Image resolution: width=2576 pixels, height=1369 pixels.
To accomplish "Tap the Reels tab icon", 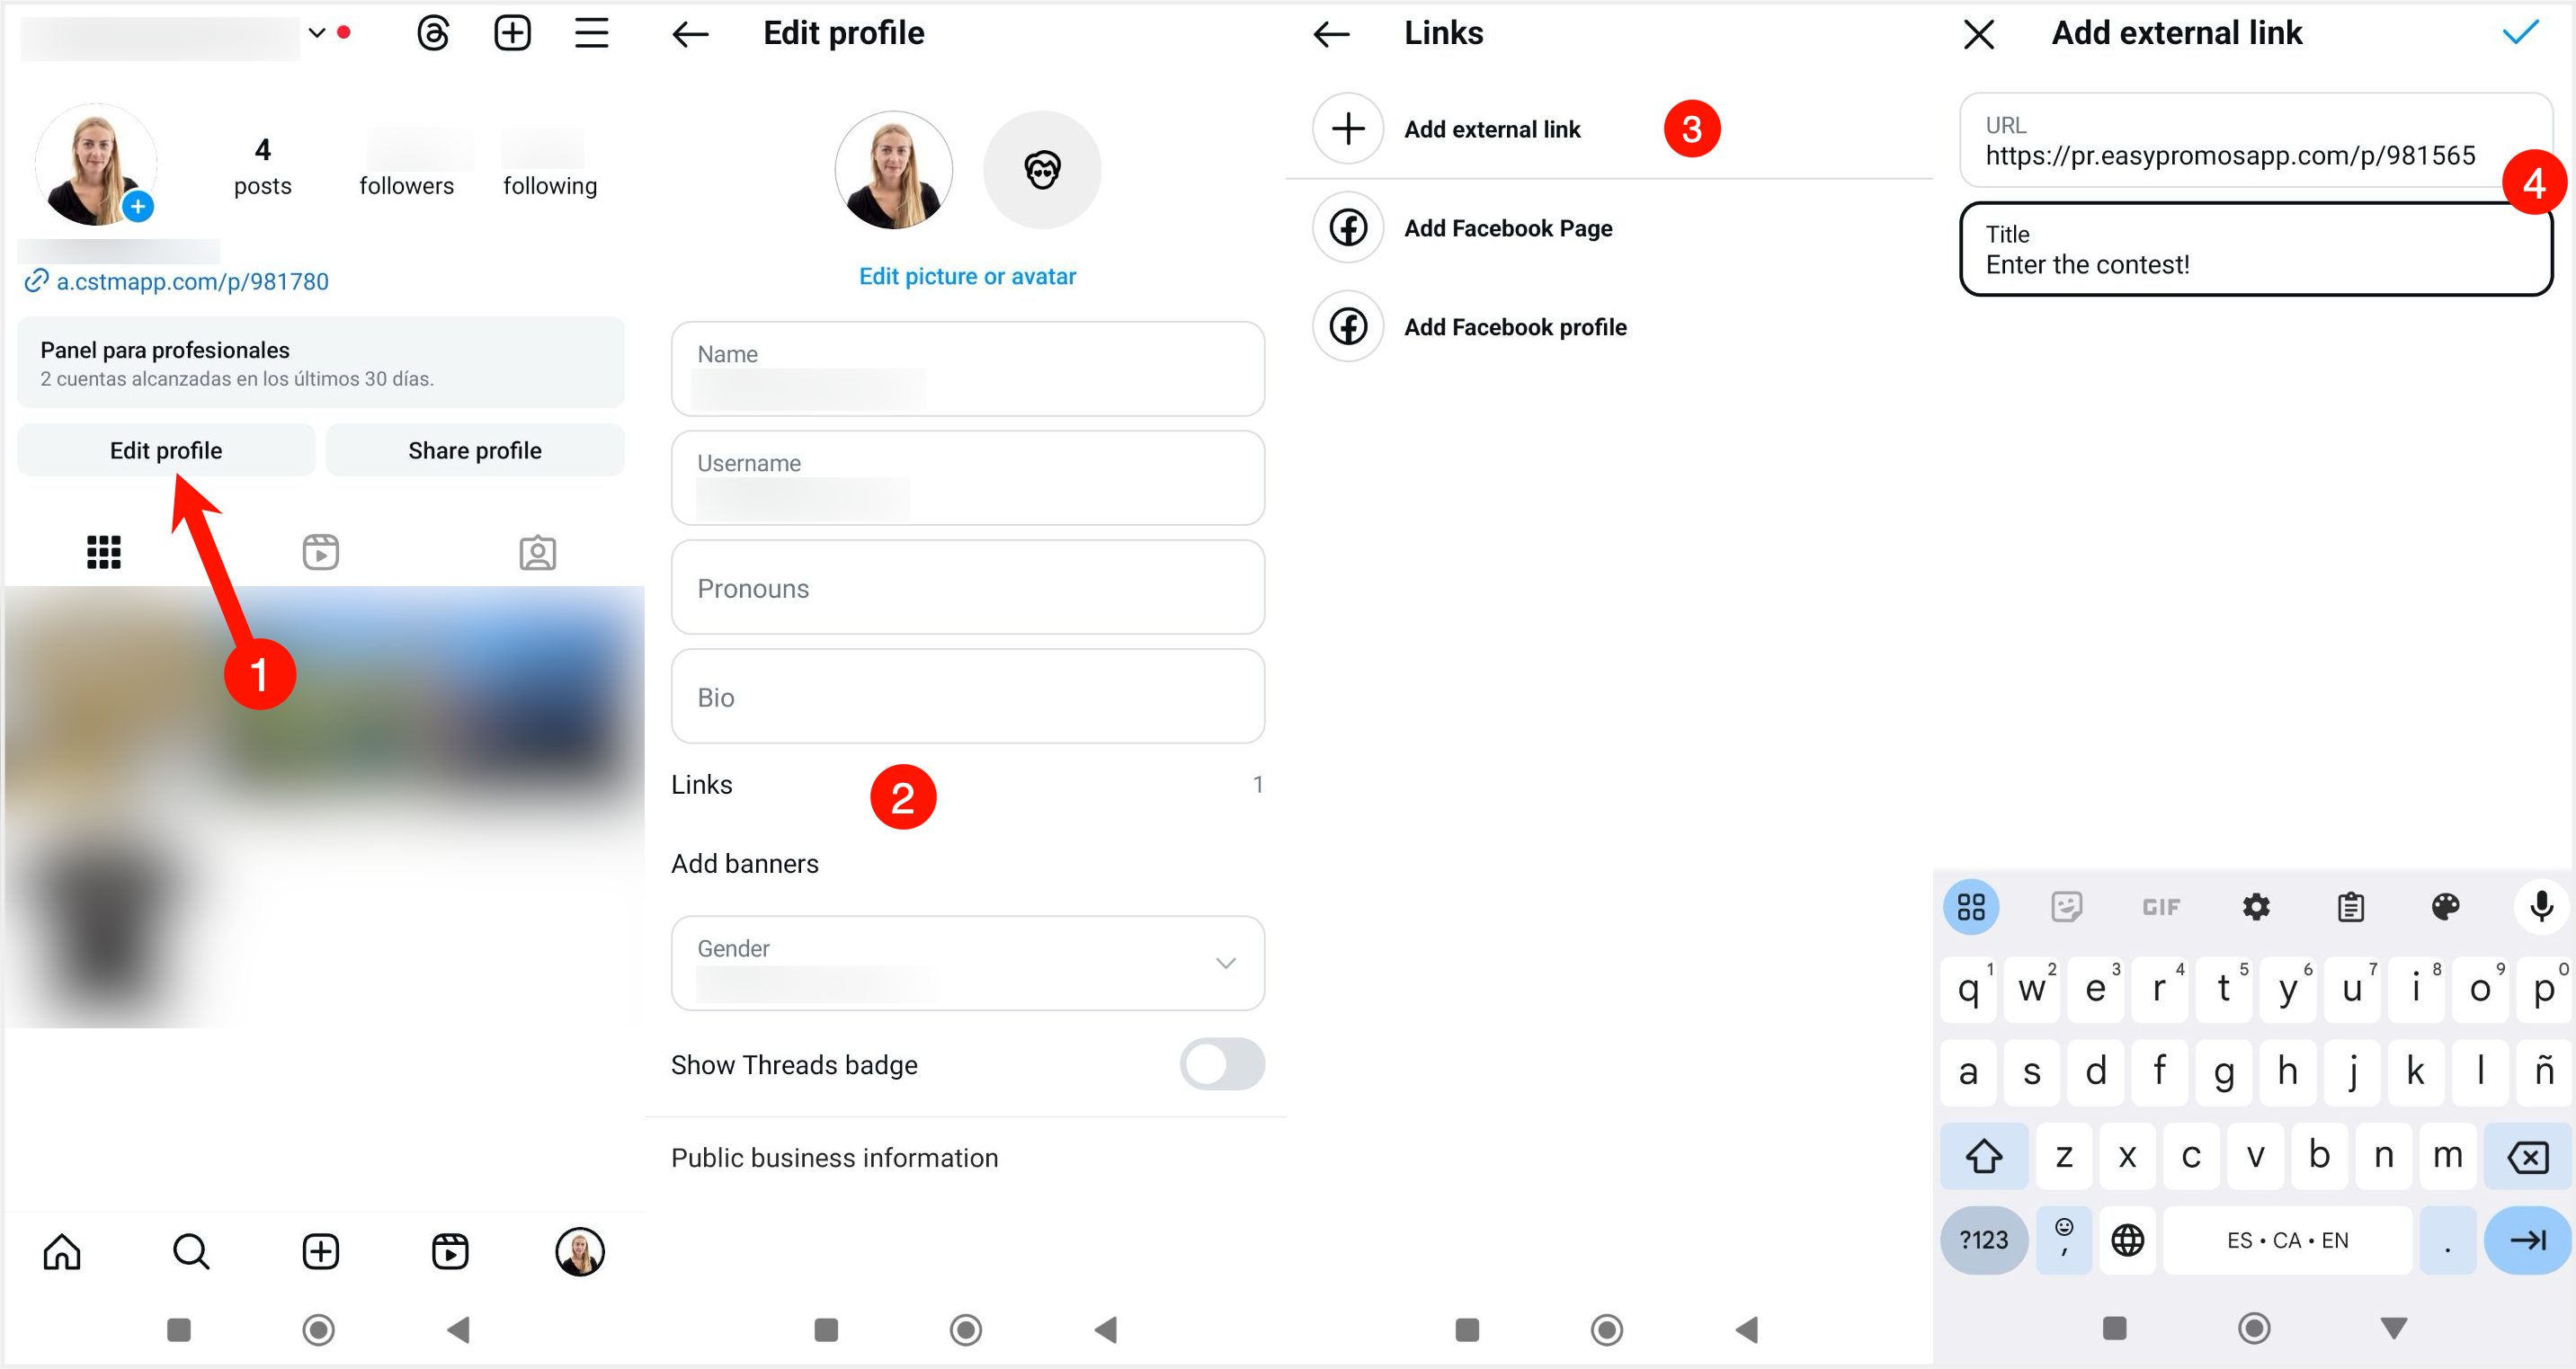I will tap(320, 550).
